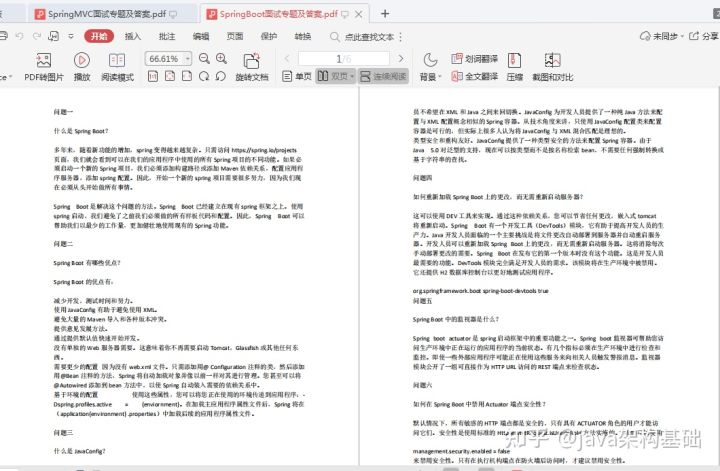Screen dimensions: 720x471
Task: Open the zoom percentage dropdown
Action: coord(187,59)
